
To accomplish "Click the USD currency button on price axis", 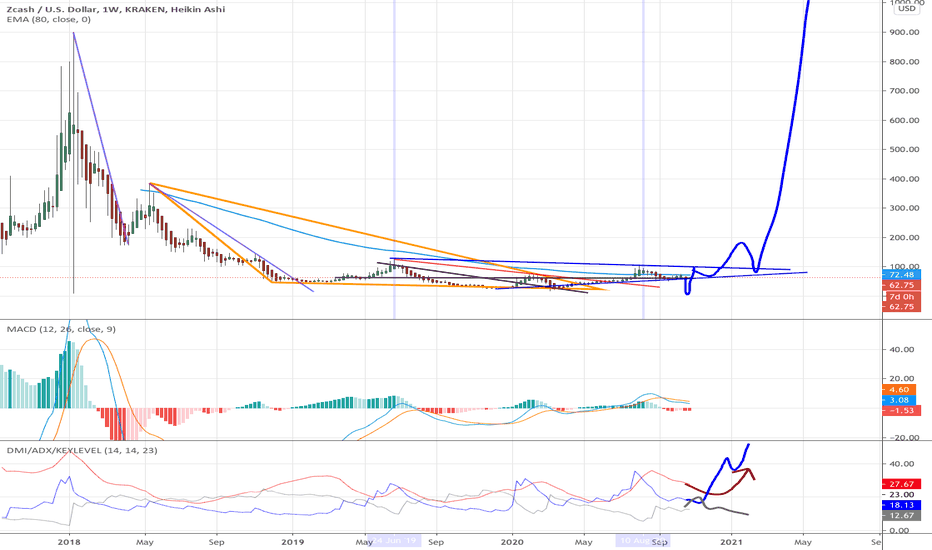I will [x=906, y=8].
